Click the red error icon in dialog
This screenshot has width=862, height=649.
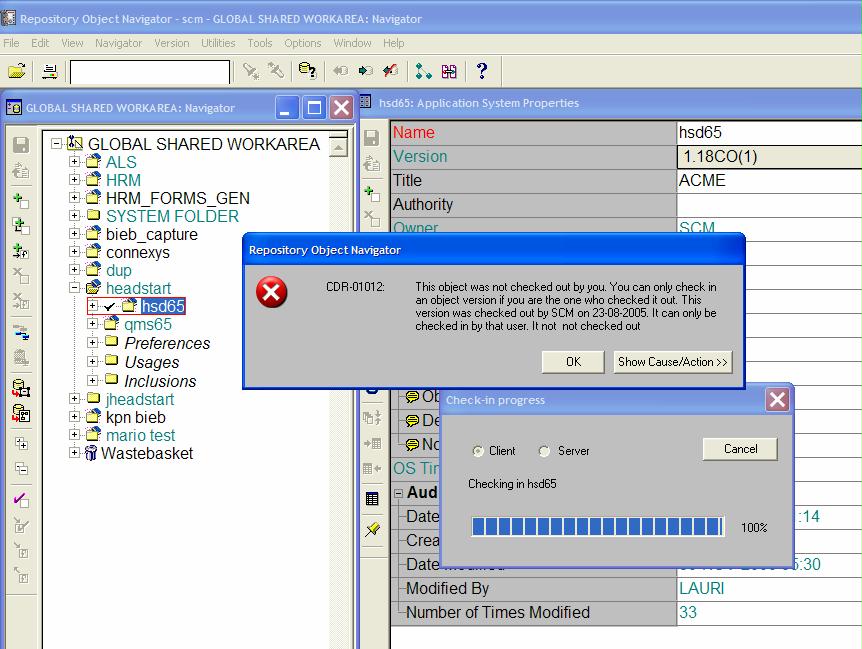coord(272,292)
